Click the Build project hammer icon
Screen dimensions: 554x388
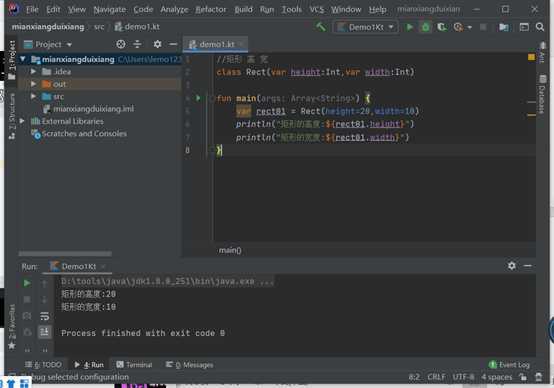click(x=321, y=27)
